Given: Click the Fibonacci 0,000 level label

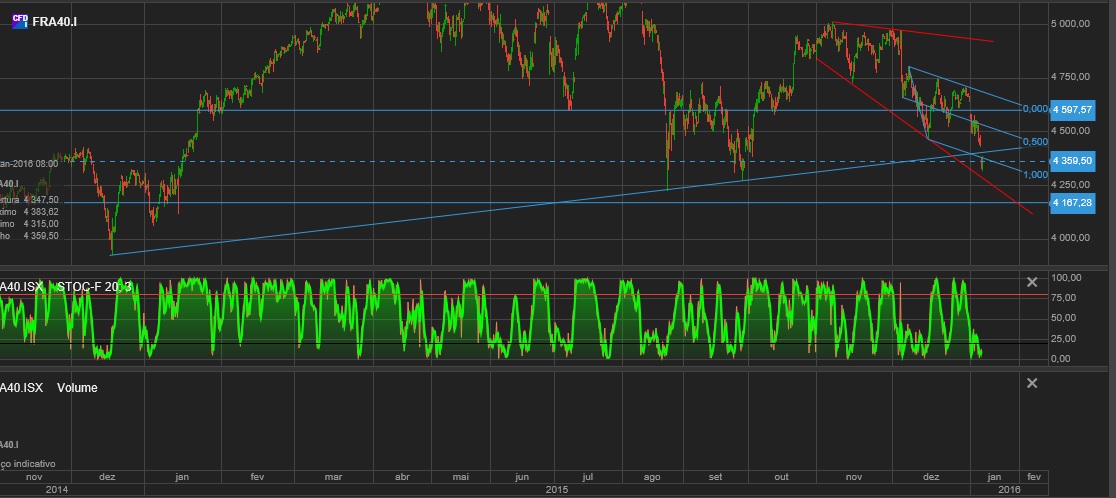Looking at the screenshot, I should pos(1035,108).
